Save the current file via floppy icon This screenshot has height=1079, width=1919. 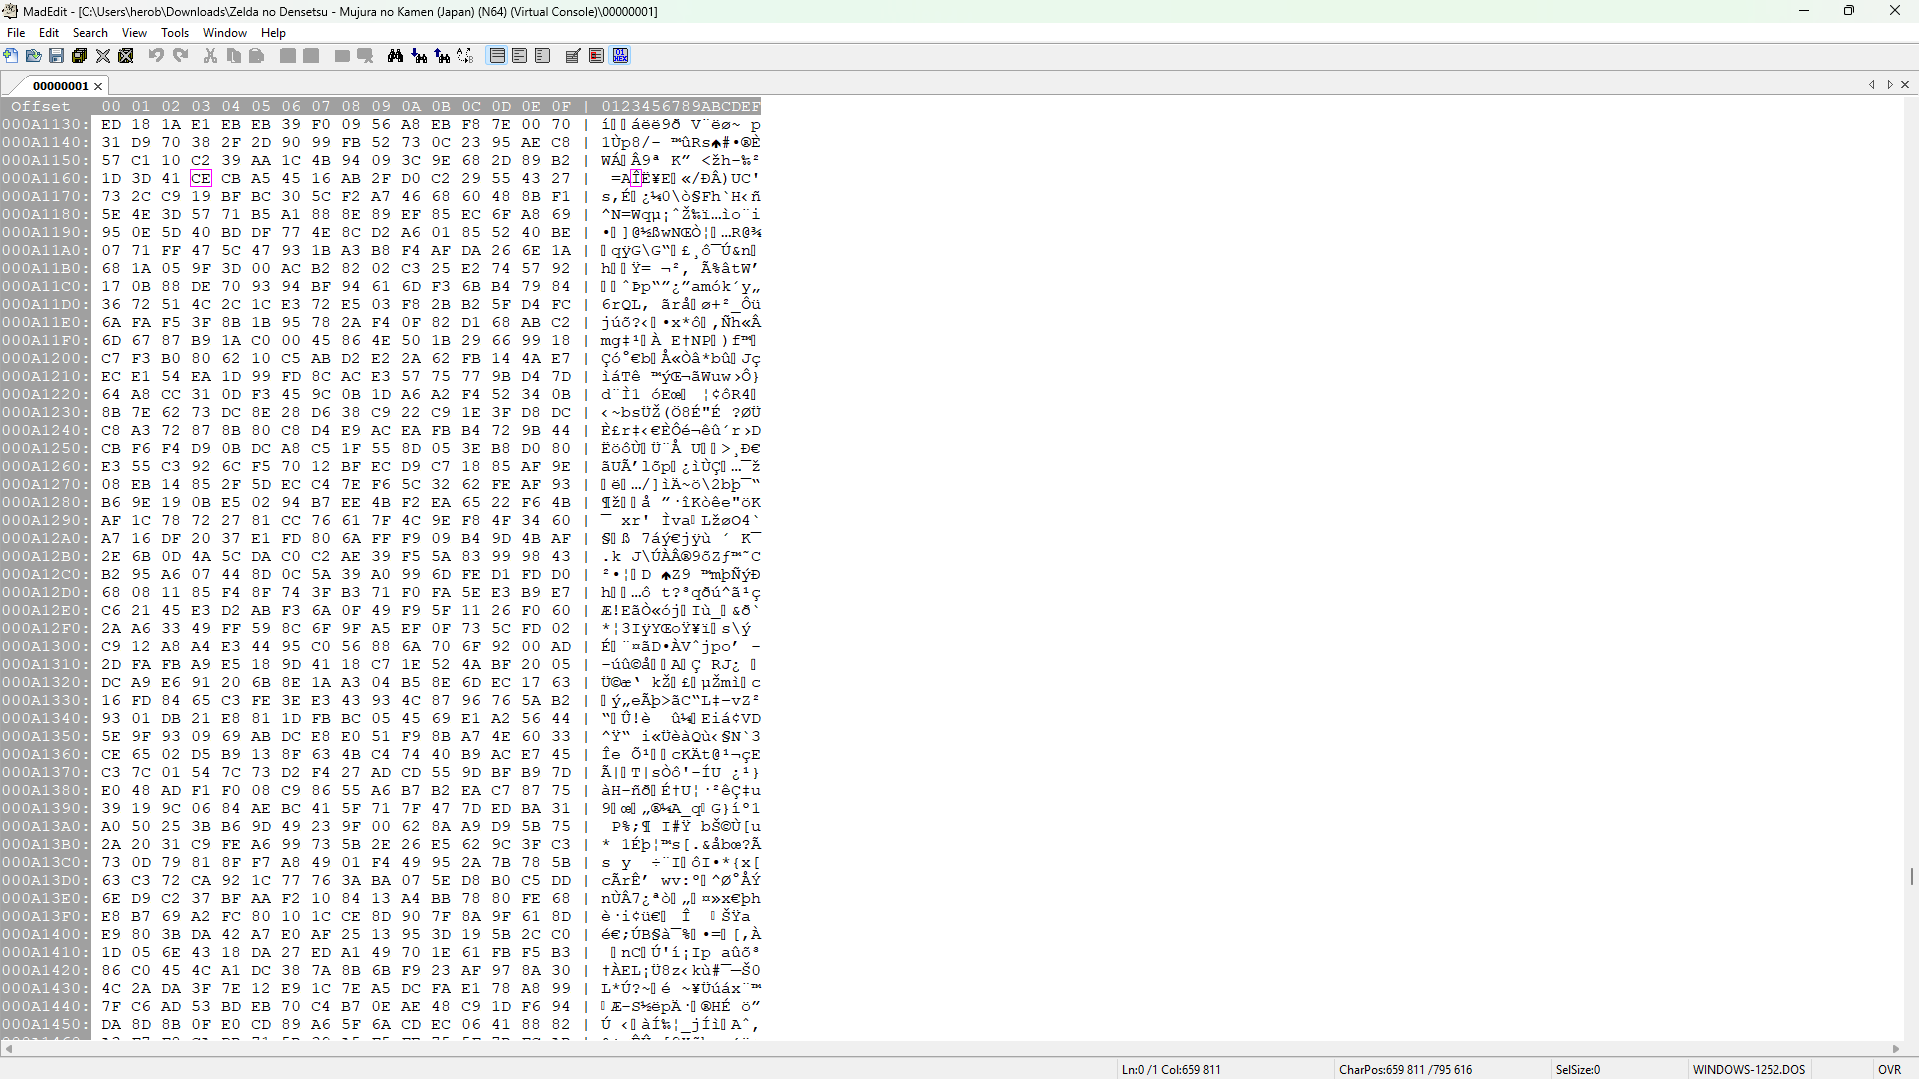(57, 56)
